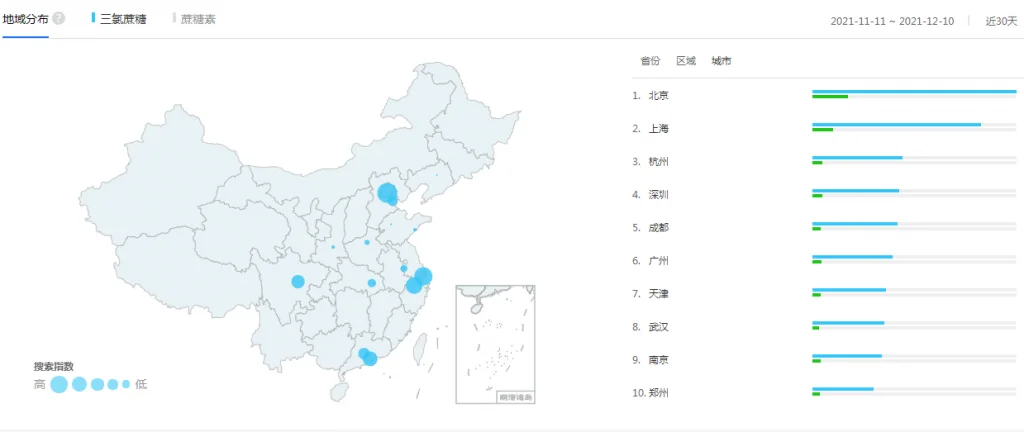Viewport: 1024px width, 432px height.
Task: Click the Shanghai bubble on the east coast
Action: tap(423, 276)
